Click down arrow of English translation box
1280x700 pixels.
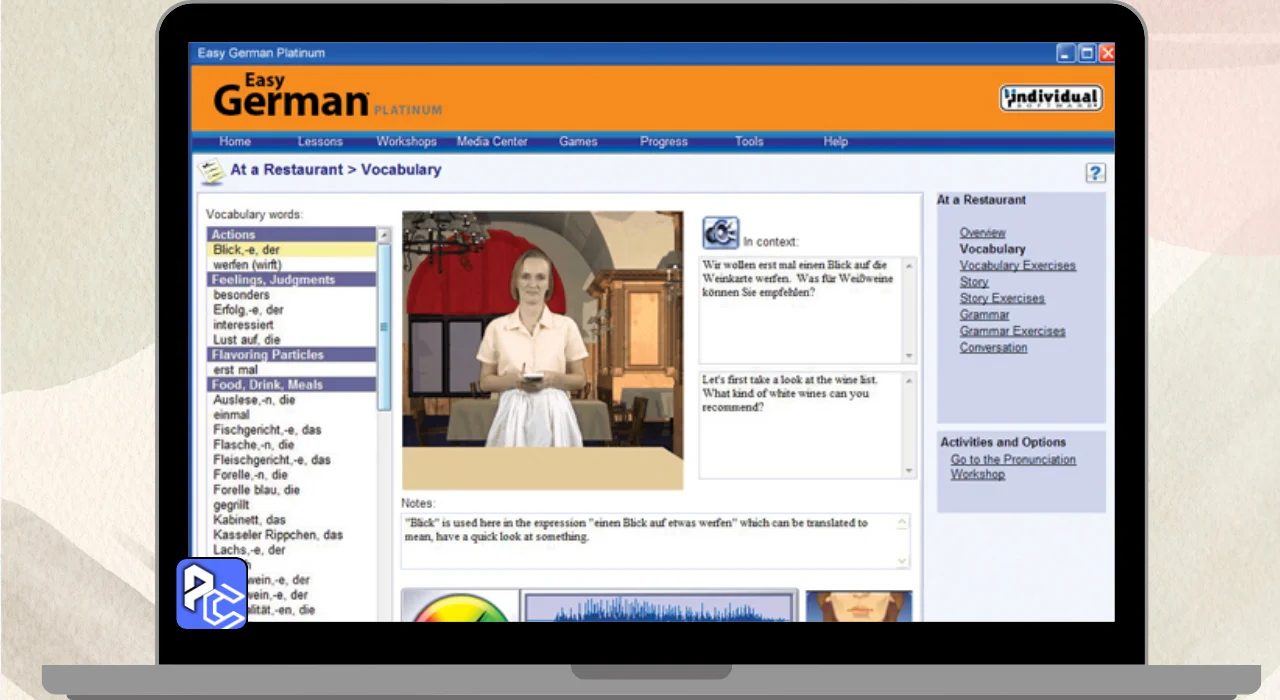(x=909, y=471)
